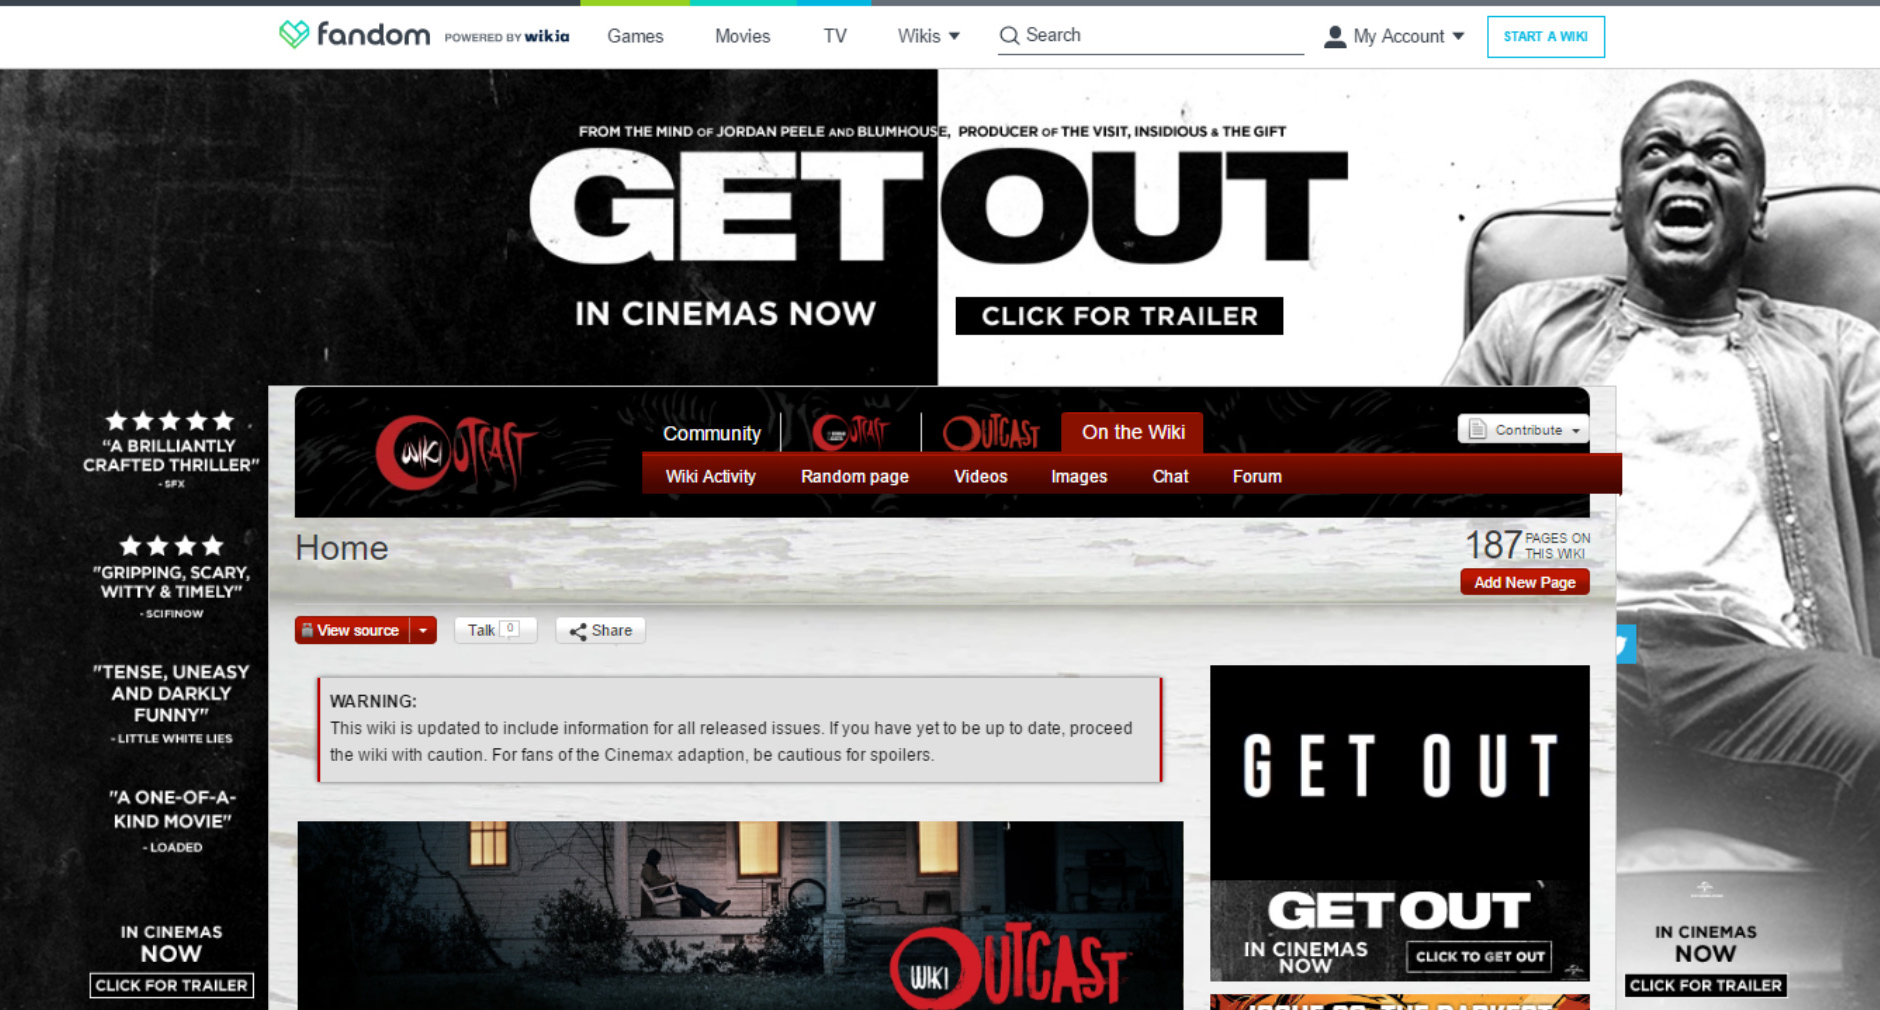The image size is (1880, 1010).
Task: Click the START A WIKI button
Action: [x=1545, y=37]
